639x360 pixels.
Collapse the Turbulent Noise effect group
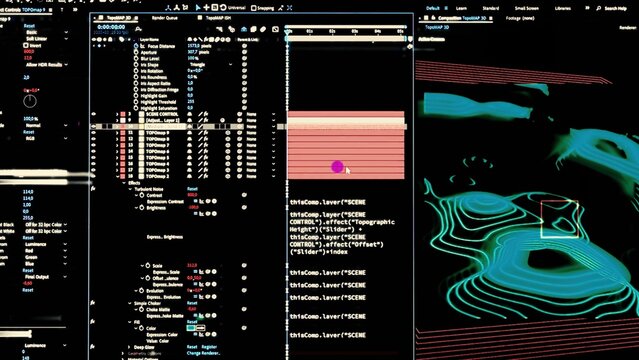point(130,189)
